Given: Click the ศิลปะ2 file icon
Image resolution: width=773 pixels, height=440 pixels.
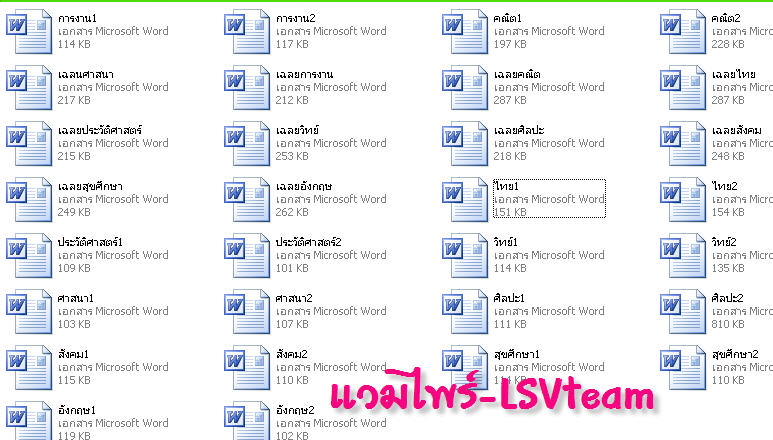Looking at the screenshot, I should [x=682, y=311].
